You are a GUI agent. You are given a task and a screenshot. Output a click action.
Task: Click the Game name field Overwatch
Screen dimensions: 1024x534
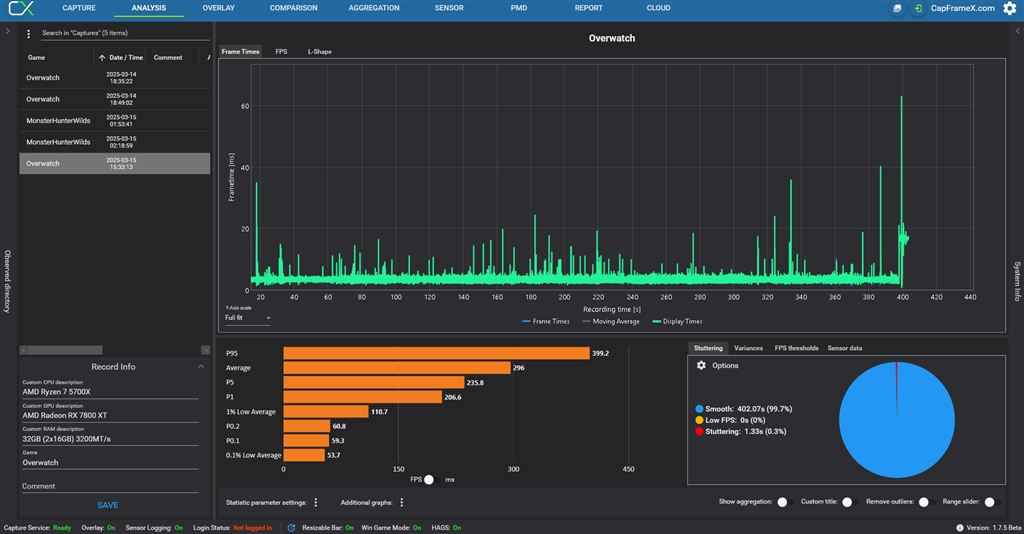(x=110, y=462)
